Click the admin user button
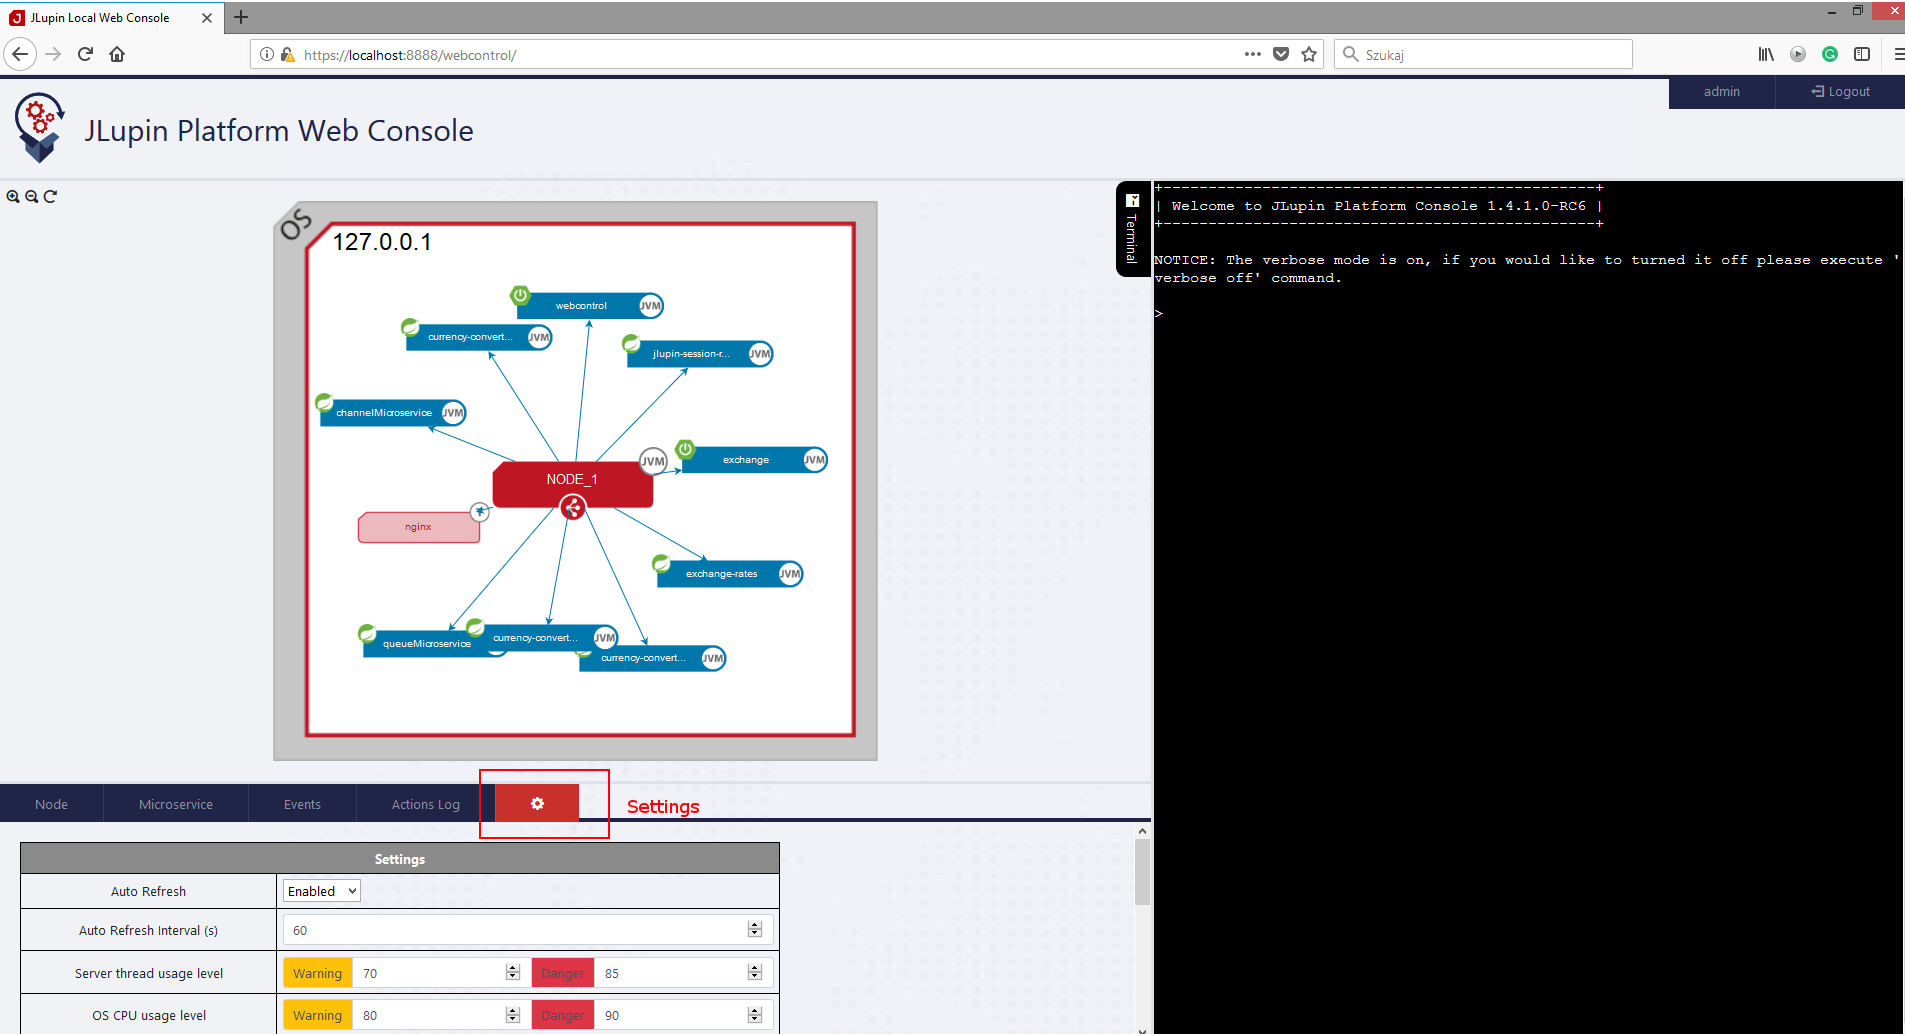Image resolution: width=1905 pixels, height=1034 pixels. click(x=1721, y=92)
